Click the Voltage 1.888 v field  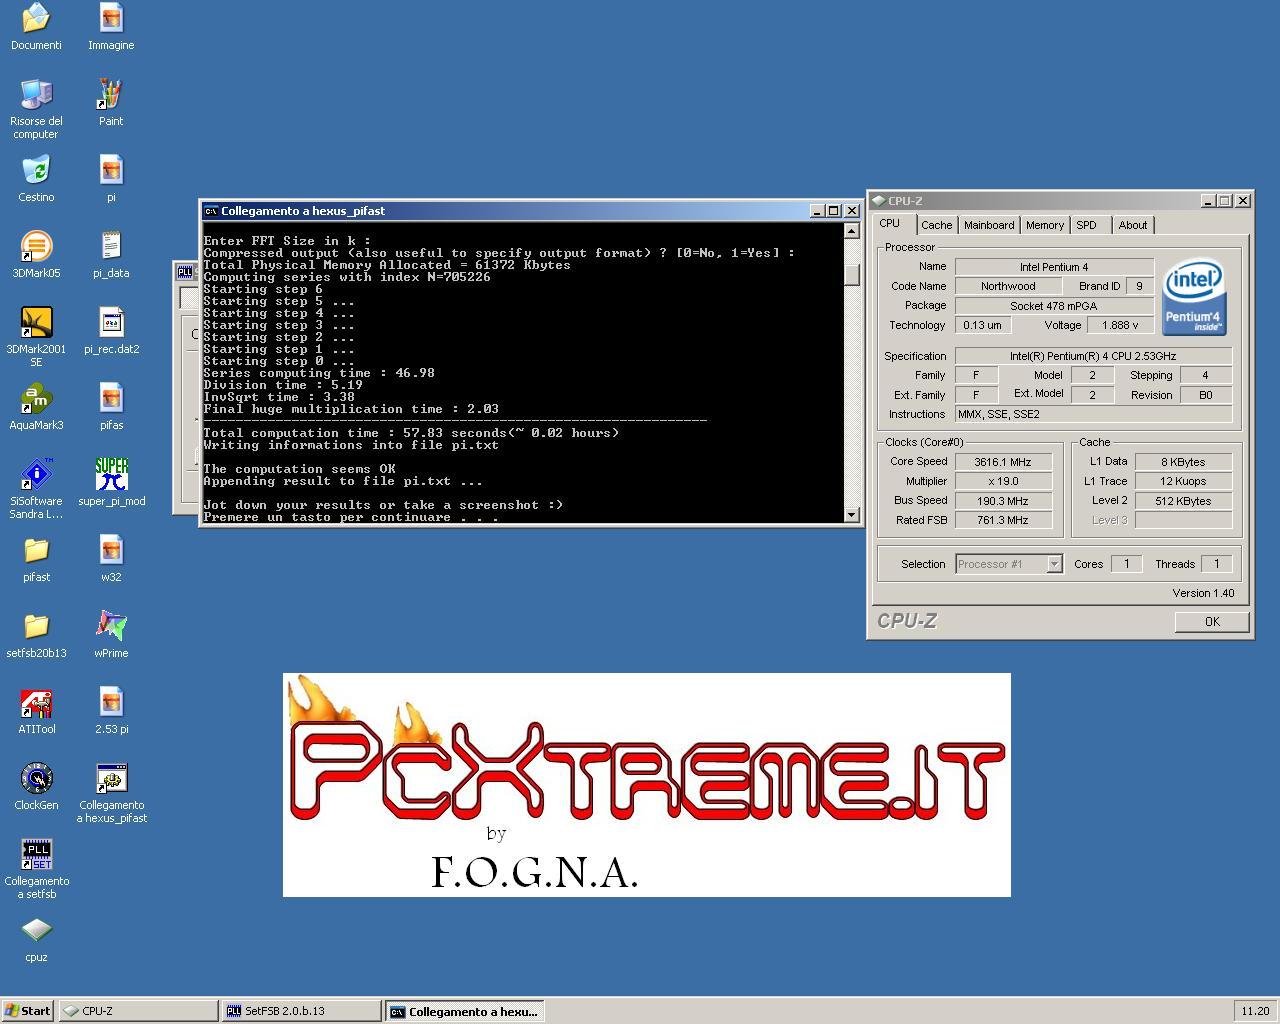(1120, 325)
